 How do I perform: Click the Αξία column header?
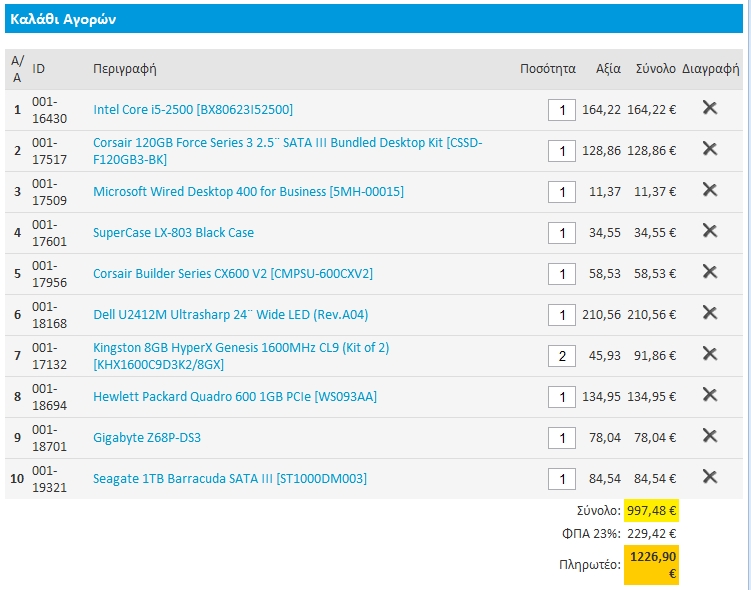pos(608,69)
